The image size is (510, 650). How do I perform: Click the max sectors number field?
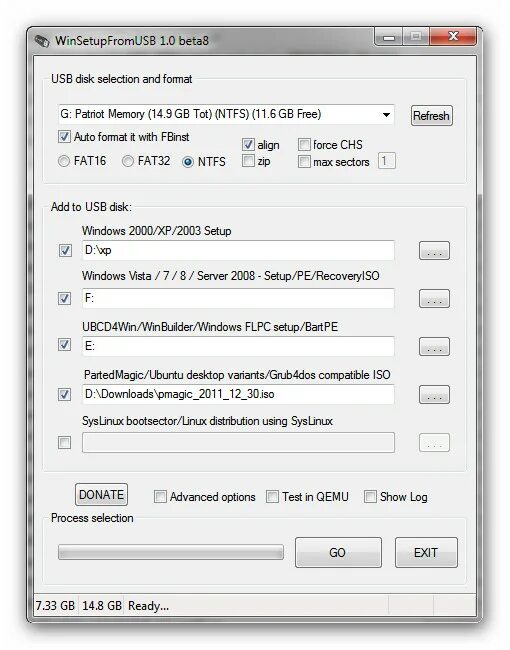(x=386, y=161)
